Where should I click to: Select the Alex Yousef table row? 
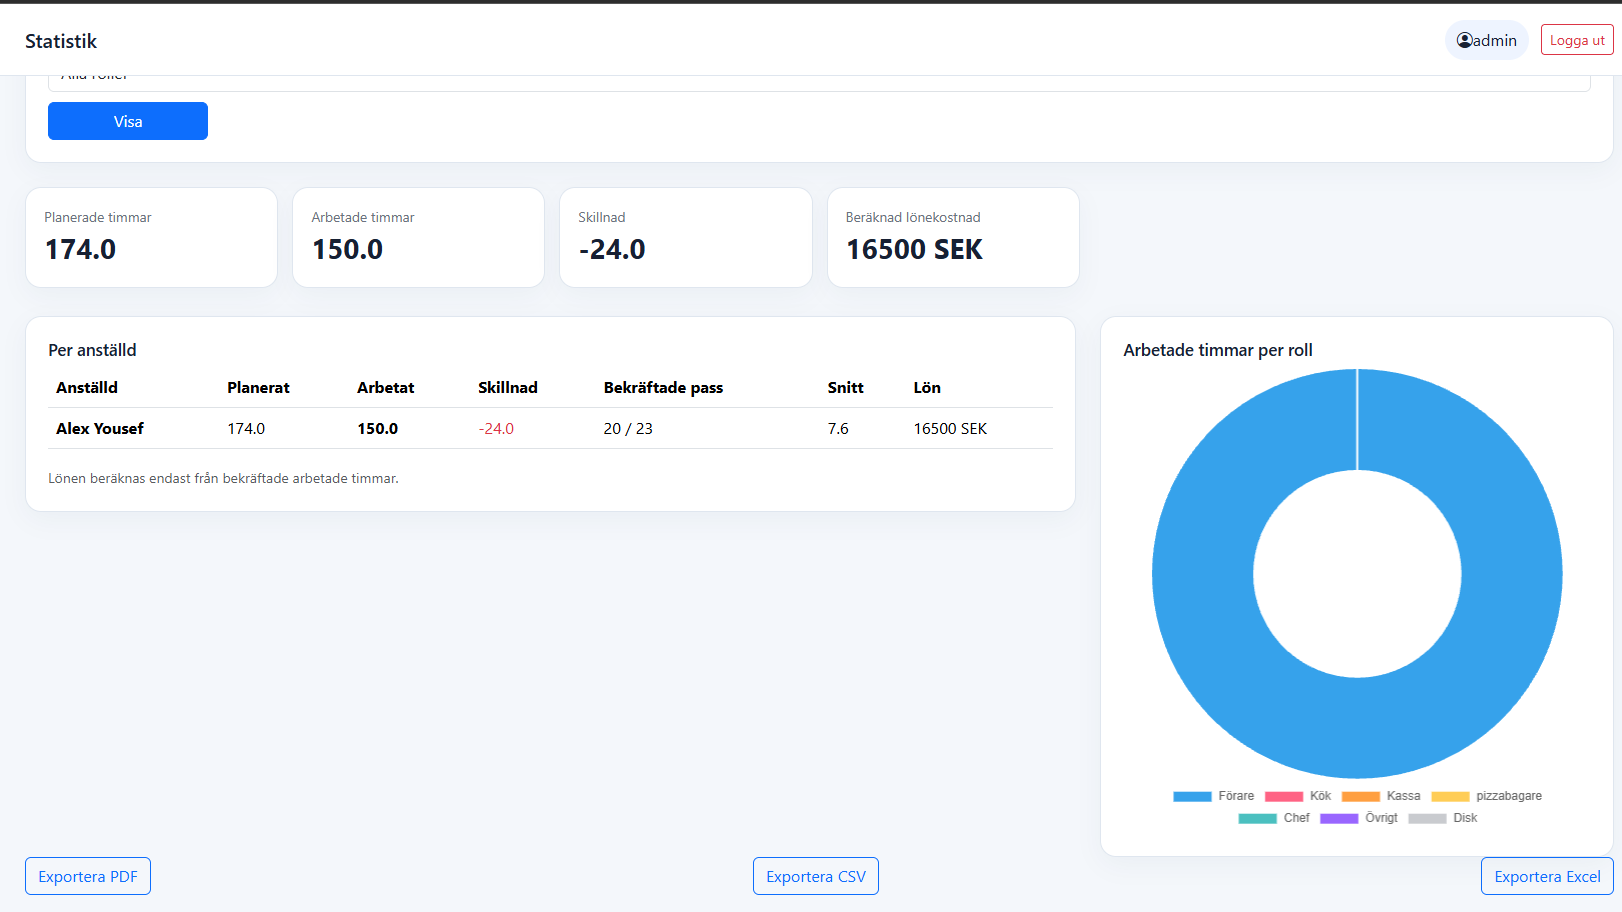(550, 428)
